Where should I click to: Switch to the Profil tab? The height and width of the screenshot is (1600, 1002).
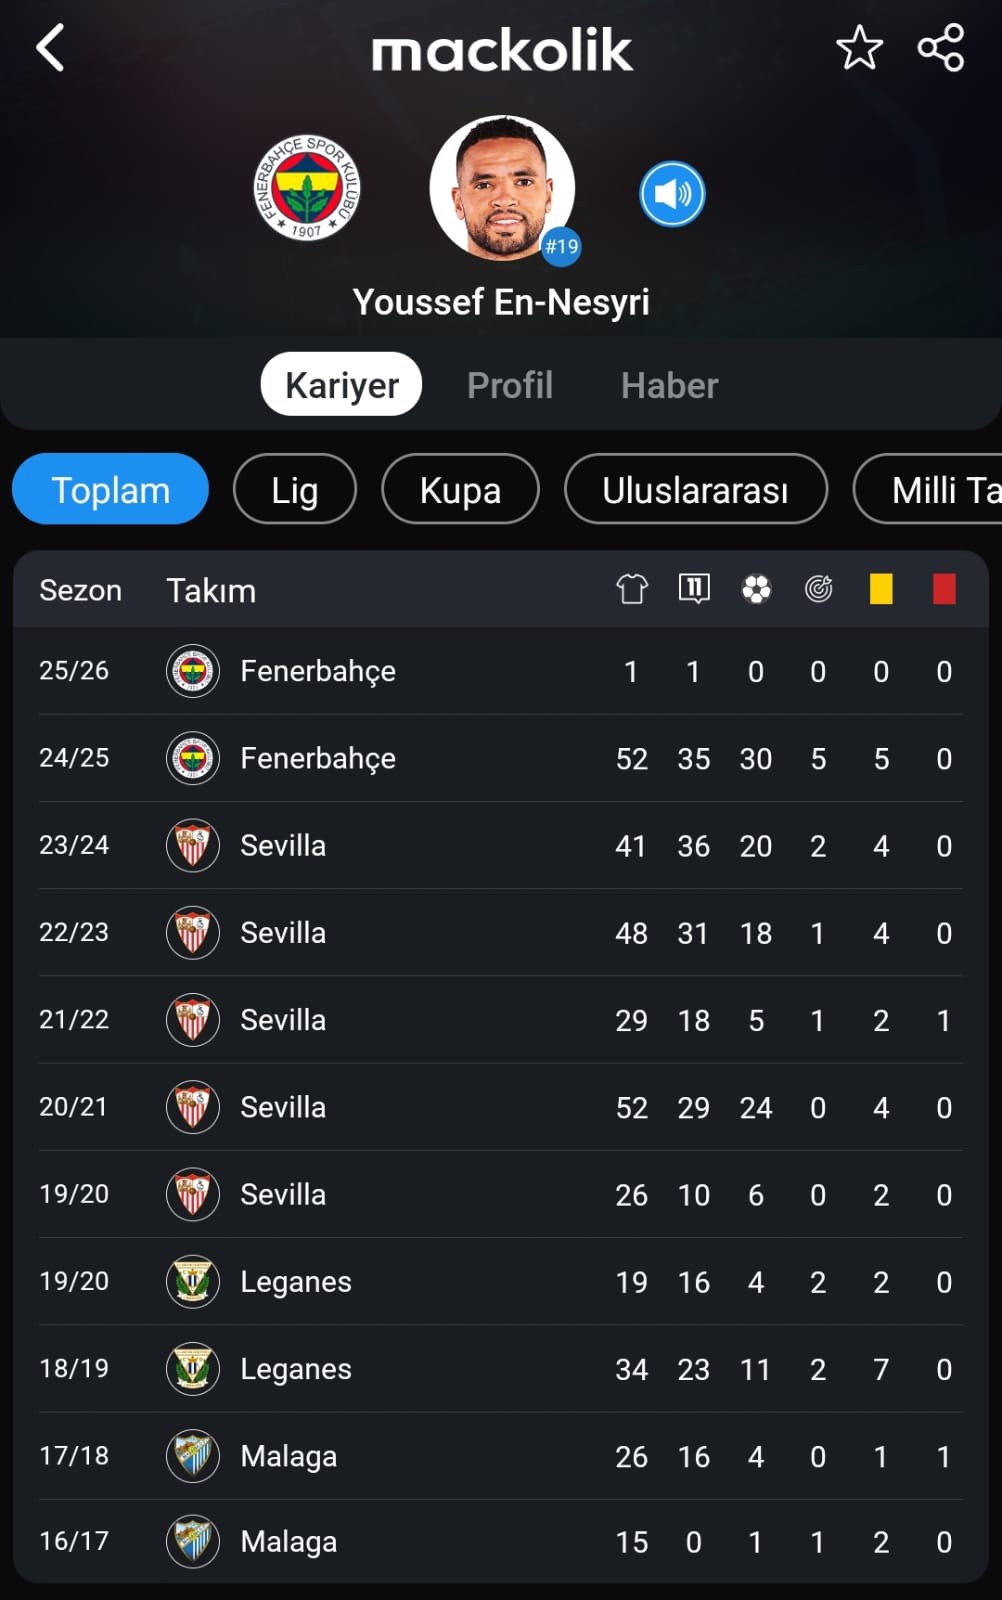pos(510,385)
